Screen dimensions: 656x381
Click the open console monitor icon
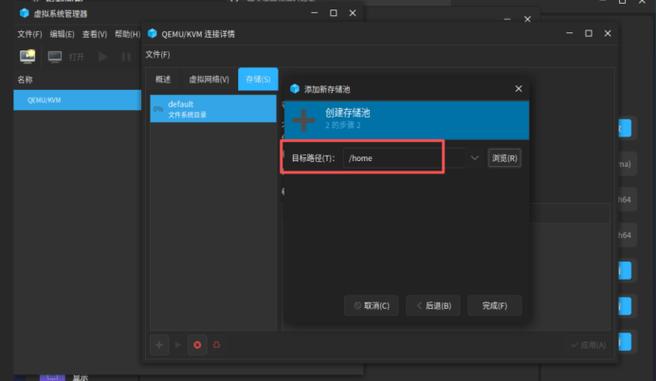click(55, 56)
